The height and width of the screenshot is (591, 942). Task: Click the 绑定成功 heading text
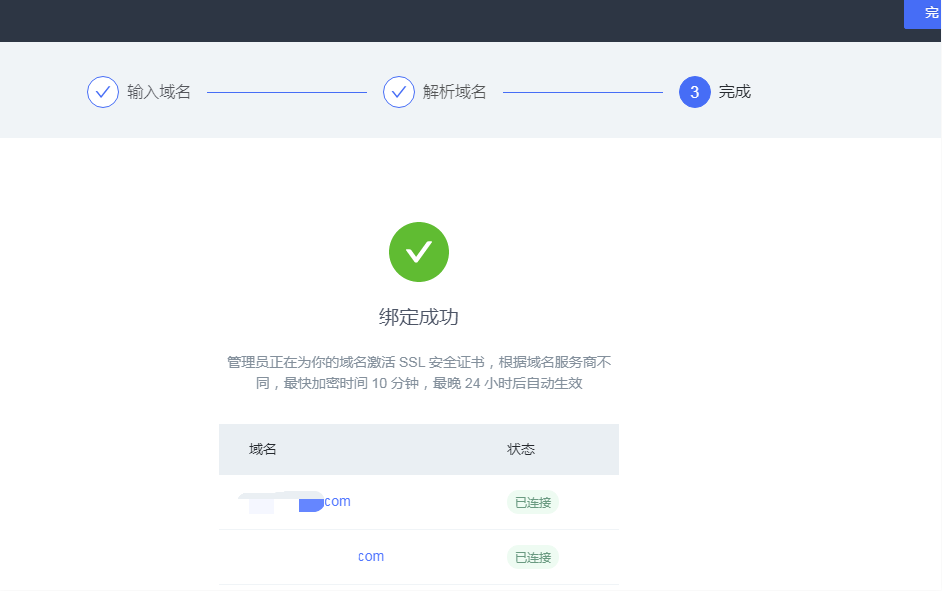(419, 317)
